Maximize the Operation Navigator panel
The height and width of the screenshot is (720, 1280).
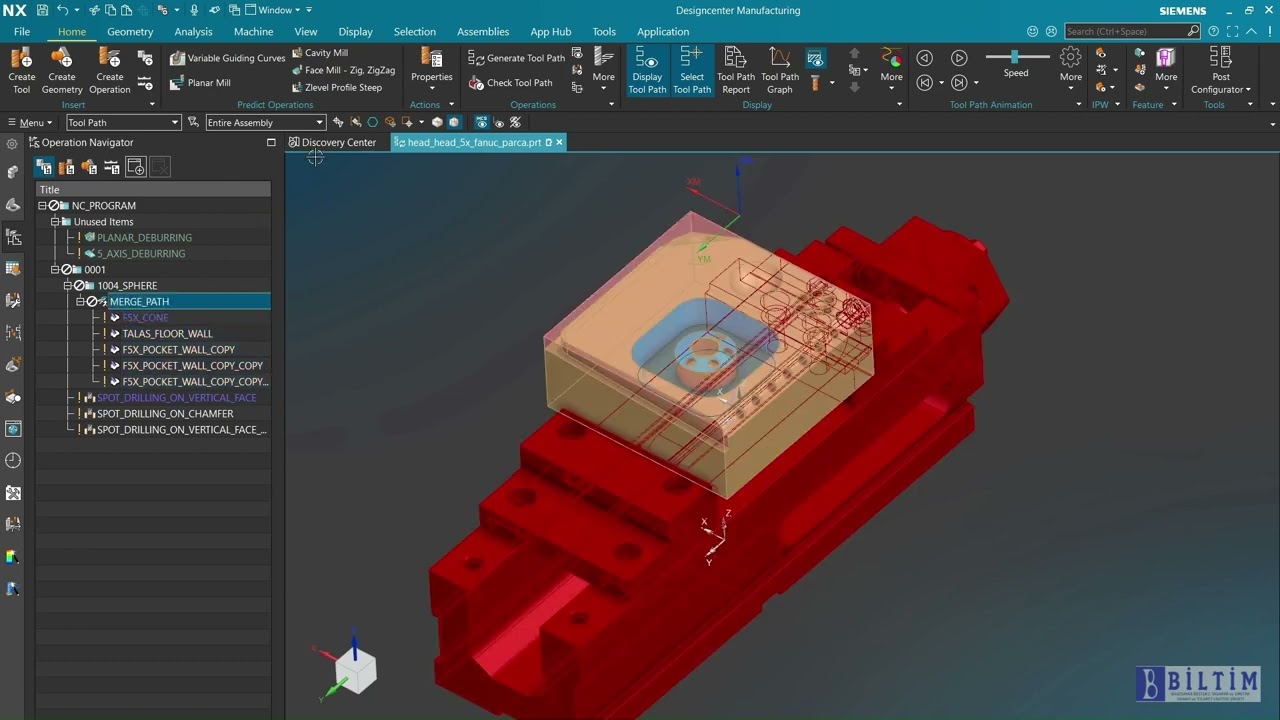[271, 143]
